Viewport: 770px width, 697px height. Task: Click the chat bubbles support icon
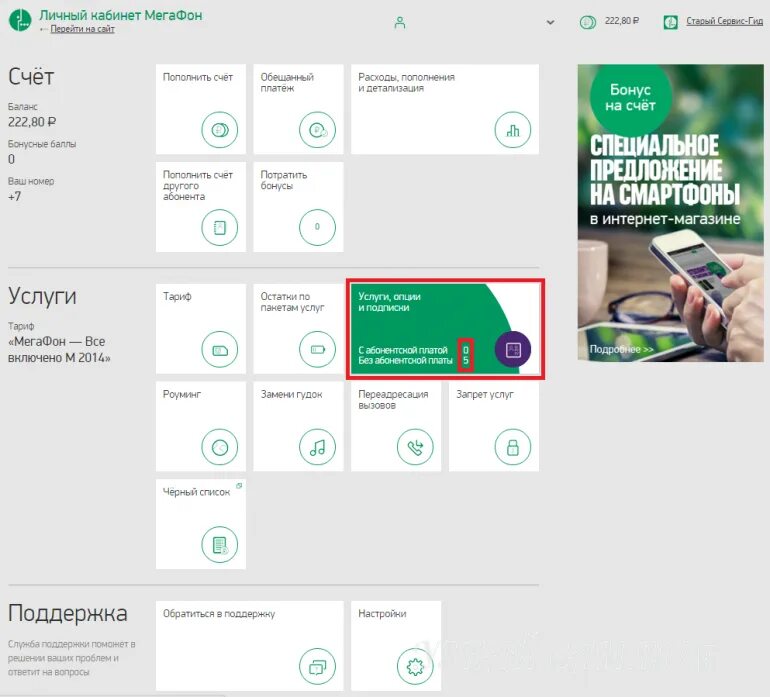point(317,667)
